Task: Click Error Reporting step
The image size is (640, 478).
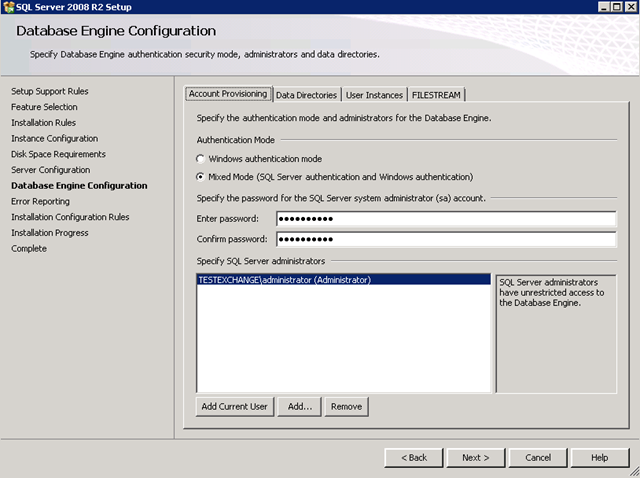Action: pyautogui.click(x=40, y=201)
